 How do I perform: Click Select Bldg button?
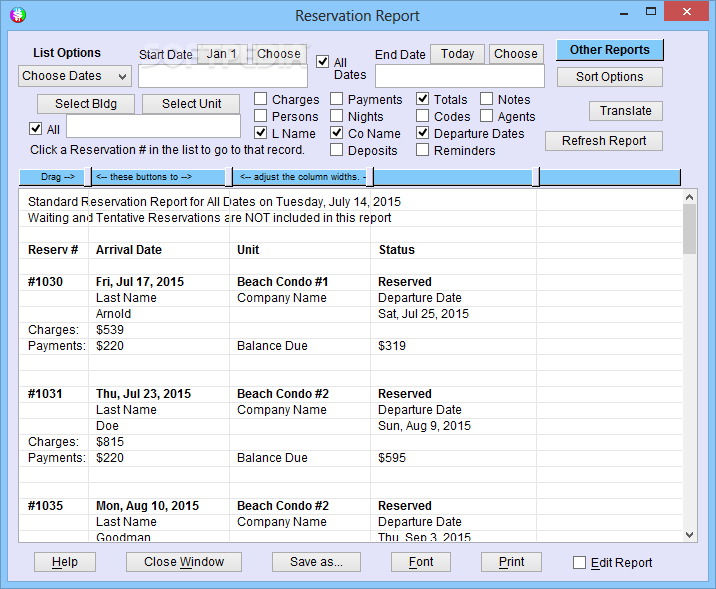pos(86,104)
